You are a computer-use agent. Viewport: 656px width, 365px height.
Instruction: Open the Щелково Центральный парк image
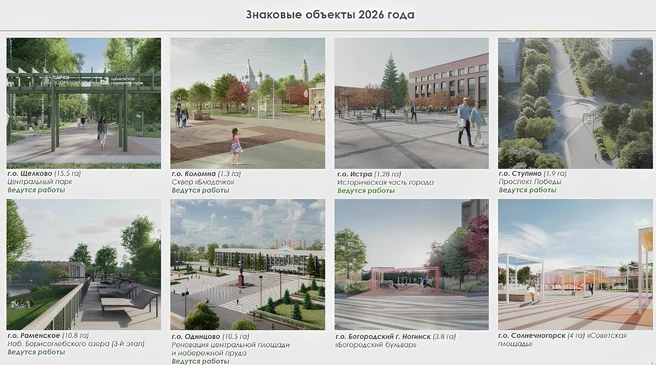[x=84, y=103]
